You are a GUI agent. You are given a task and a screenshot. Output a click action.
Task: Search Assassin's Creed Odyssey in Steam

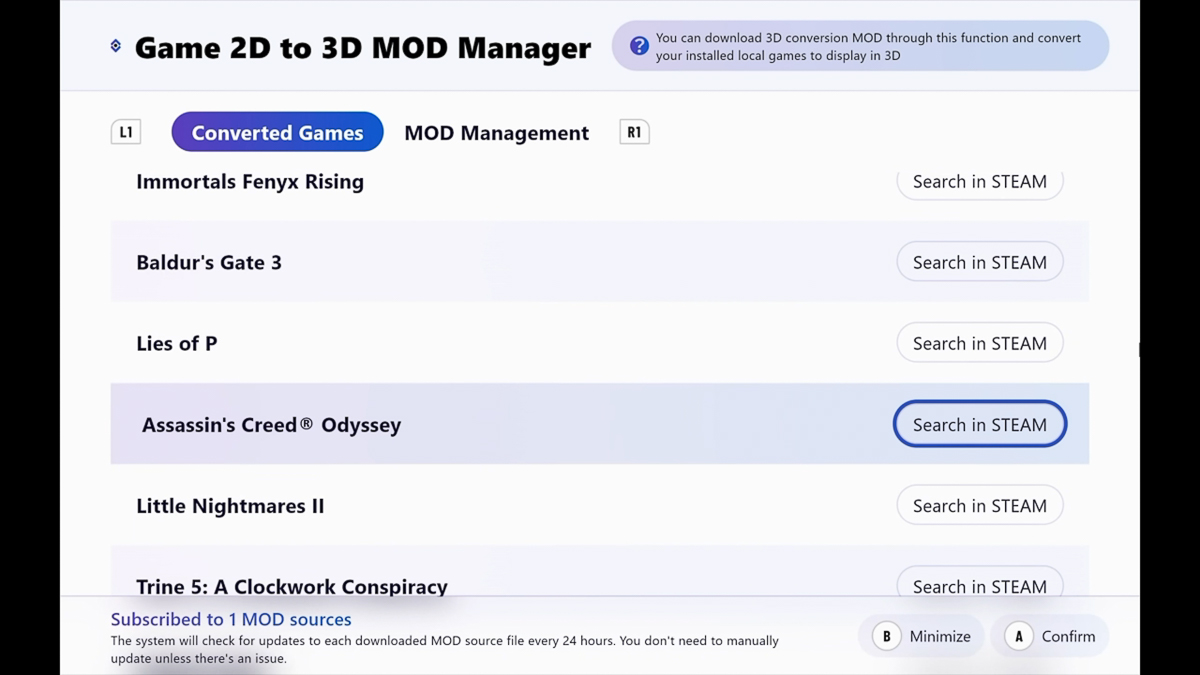point(979,424)
